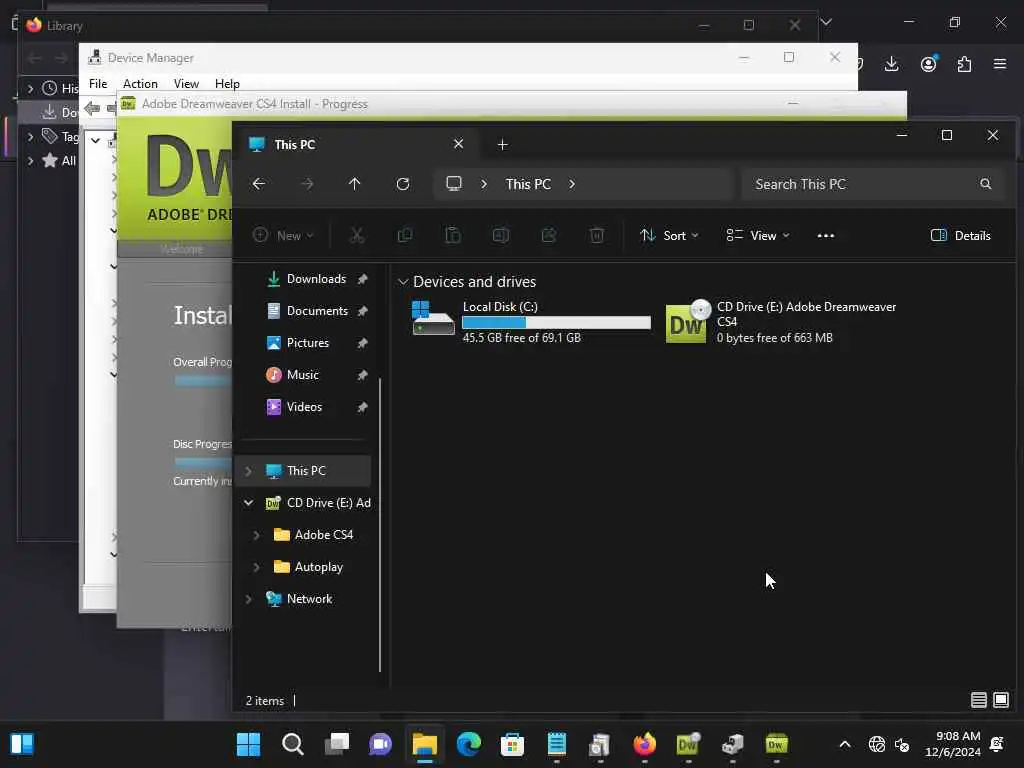This screenshot has width=1024, height=768.
Task: Open Firefox account icon
Action: (929, 63)
